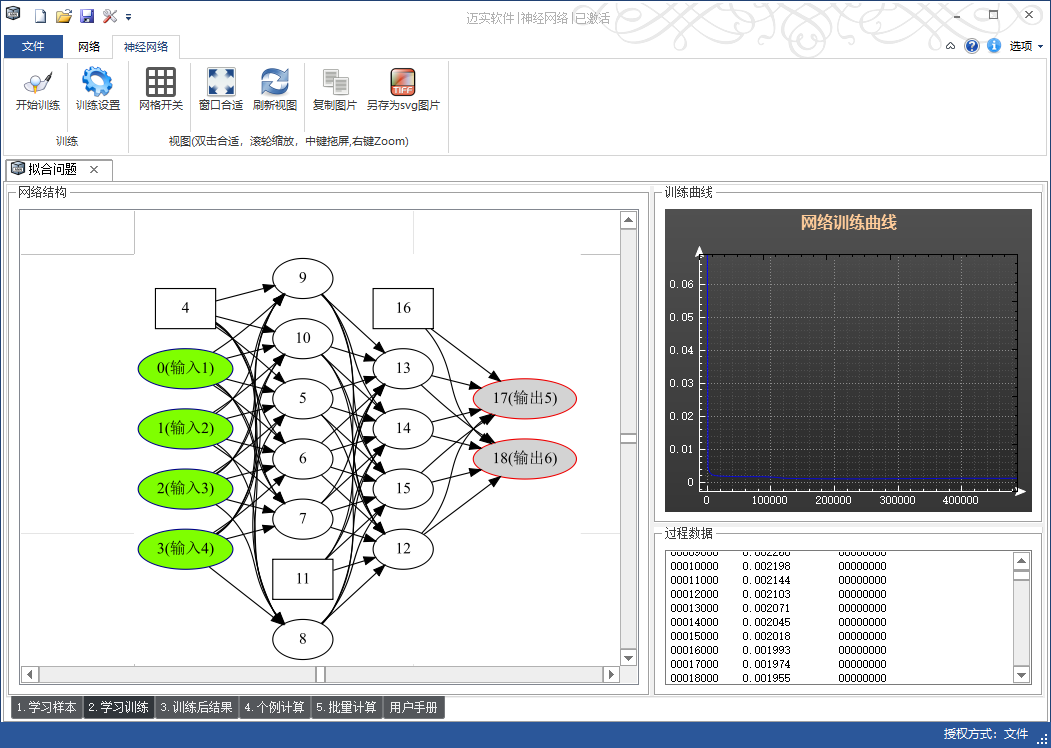Expand the quick access toolbar dropdown arrow
This screenshot has height=748, width=1051.
pos(129,17)
